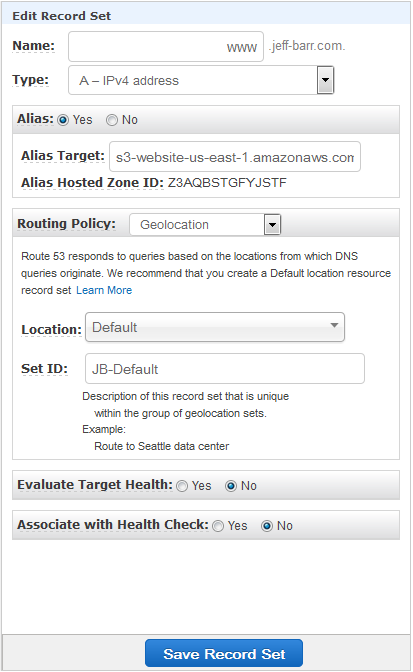The height and width of the screenshot is (672, 413).
Task: Click the Save Record Set button
Action: 224,653
